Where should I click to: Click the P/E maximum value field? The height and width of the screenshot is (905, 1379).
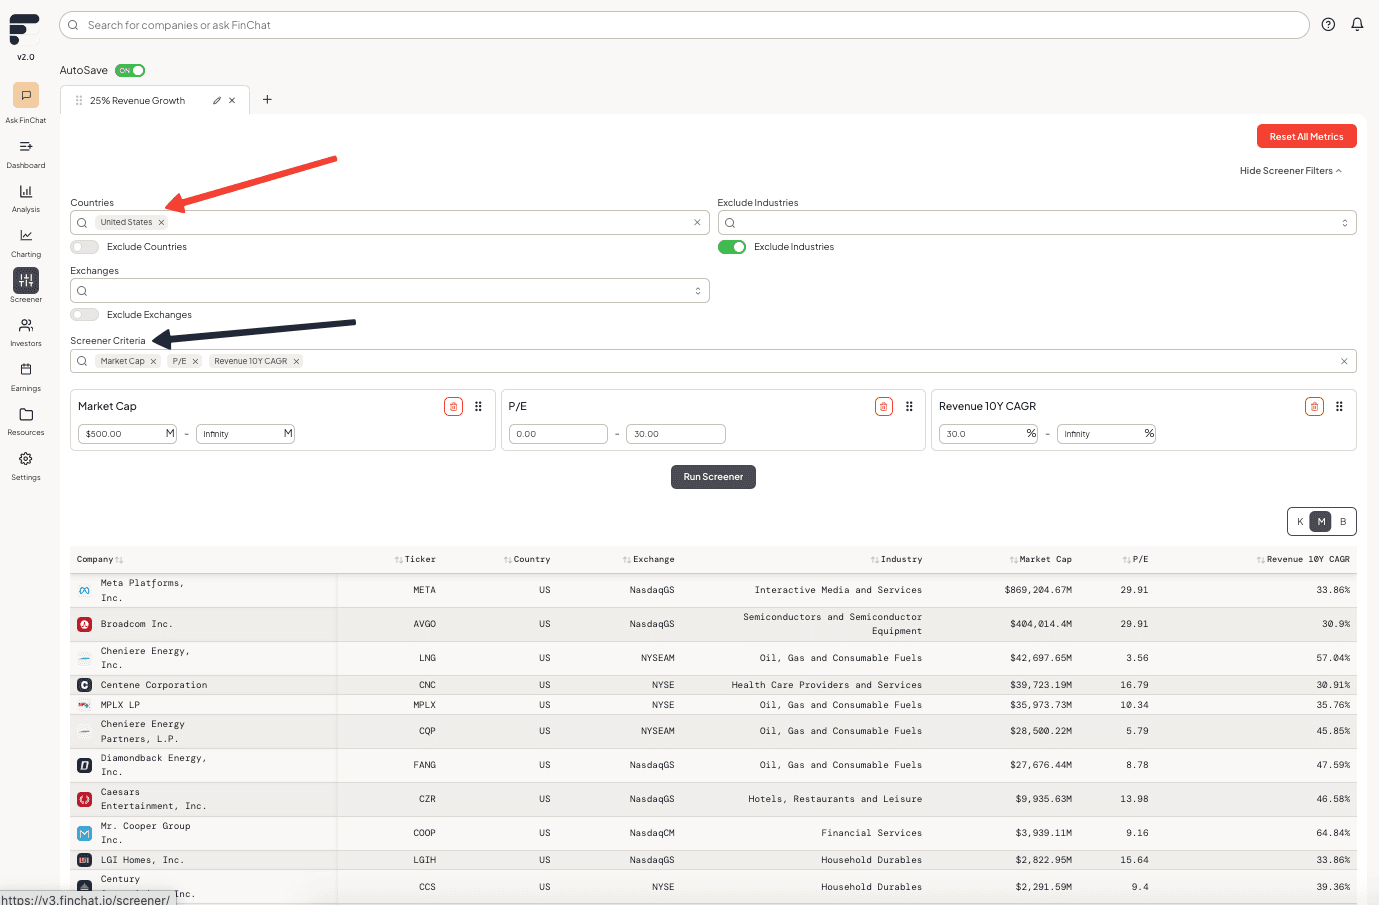pos(675,434)
